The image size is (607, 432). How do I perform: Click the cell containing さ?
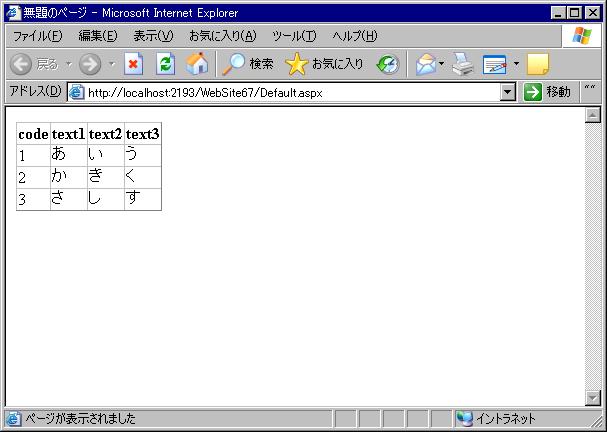pos(69,200)
